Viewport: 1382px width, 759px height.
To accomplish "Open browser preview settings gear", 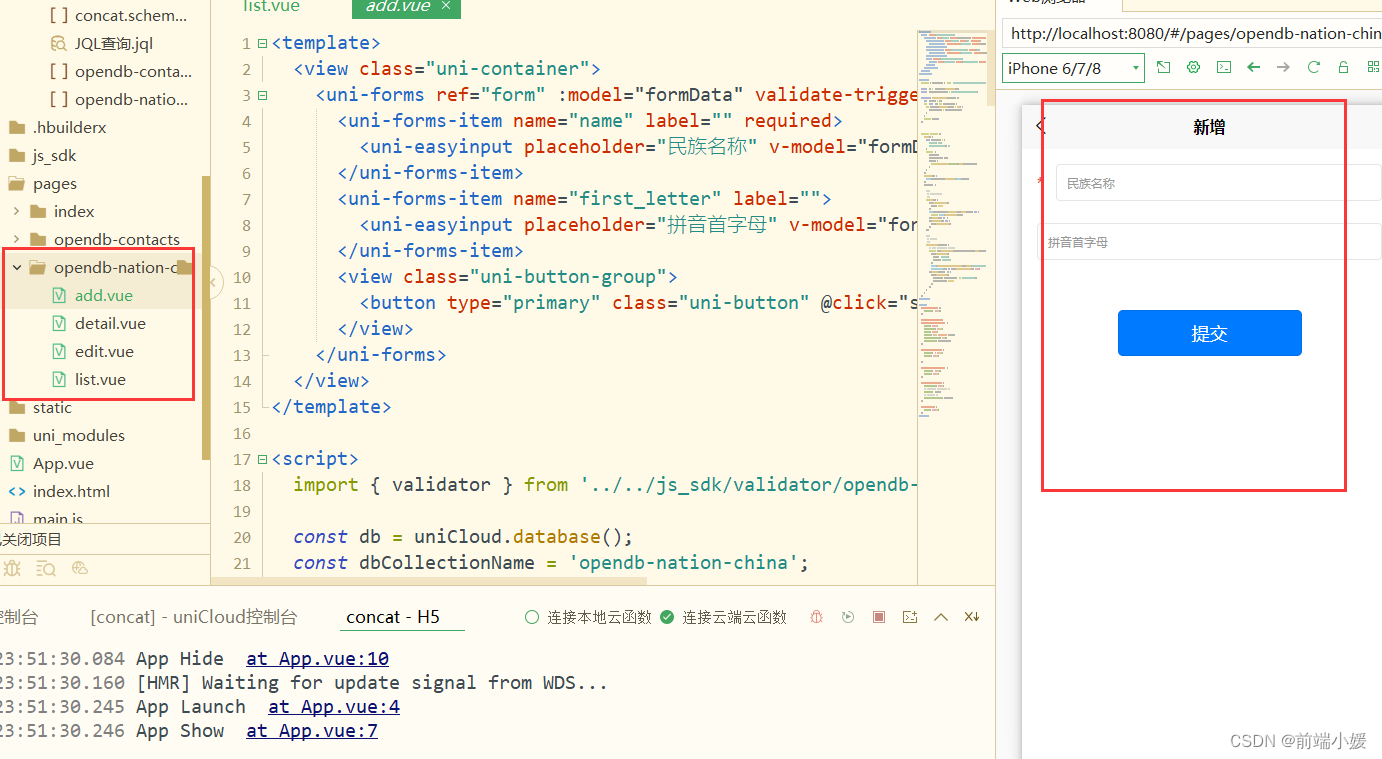I will point(1193,67).
